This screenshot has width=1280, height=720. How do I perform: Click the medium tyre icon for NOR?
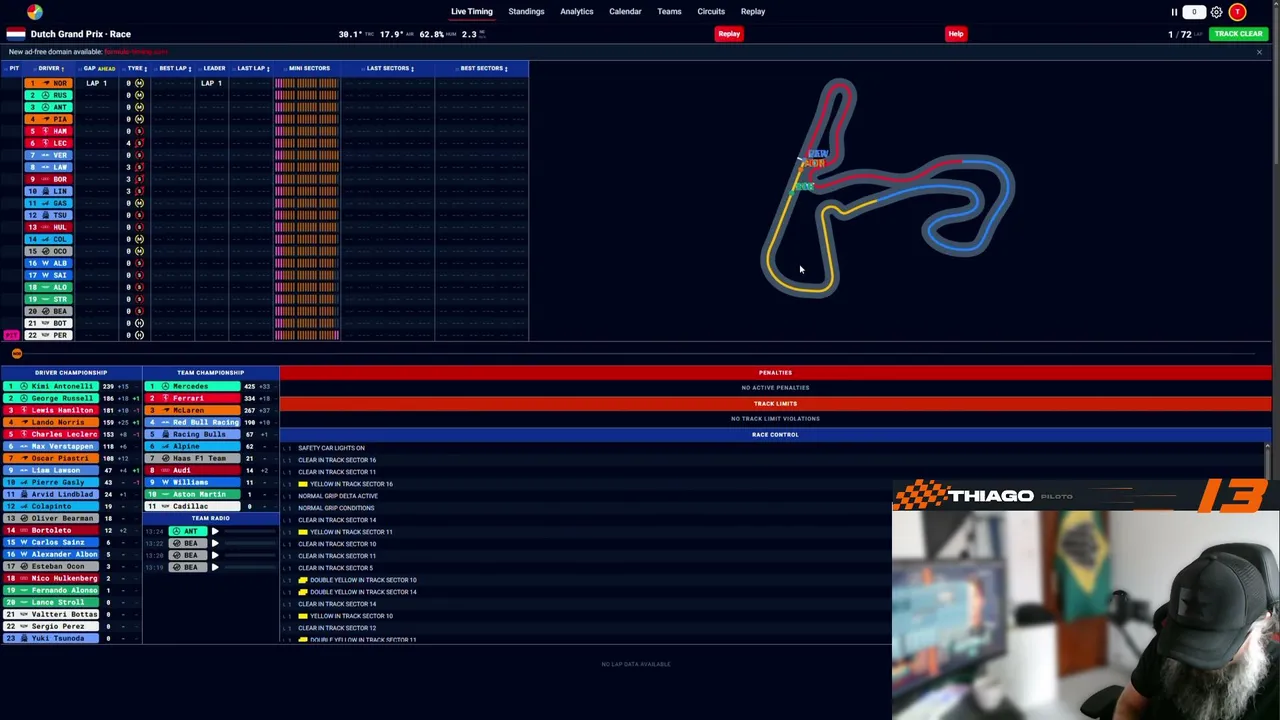coord(139,83)
